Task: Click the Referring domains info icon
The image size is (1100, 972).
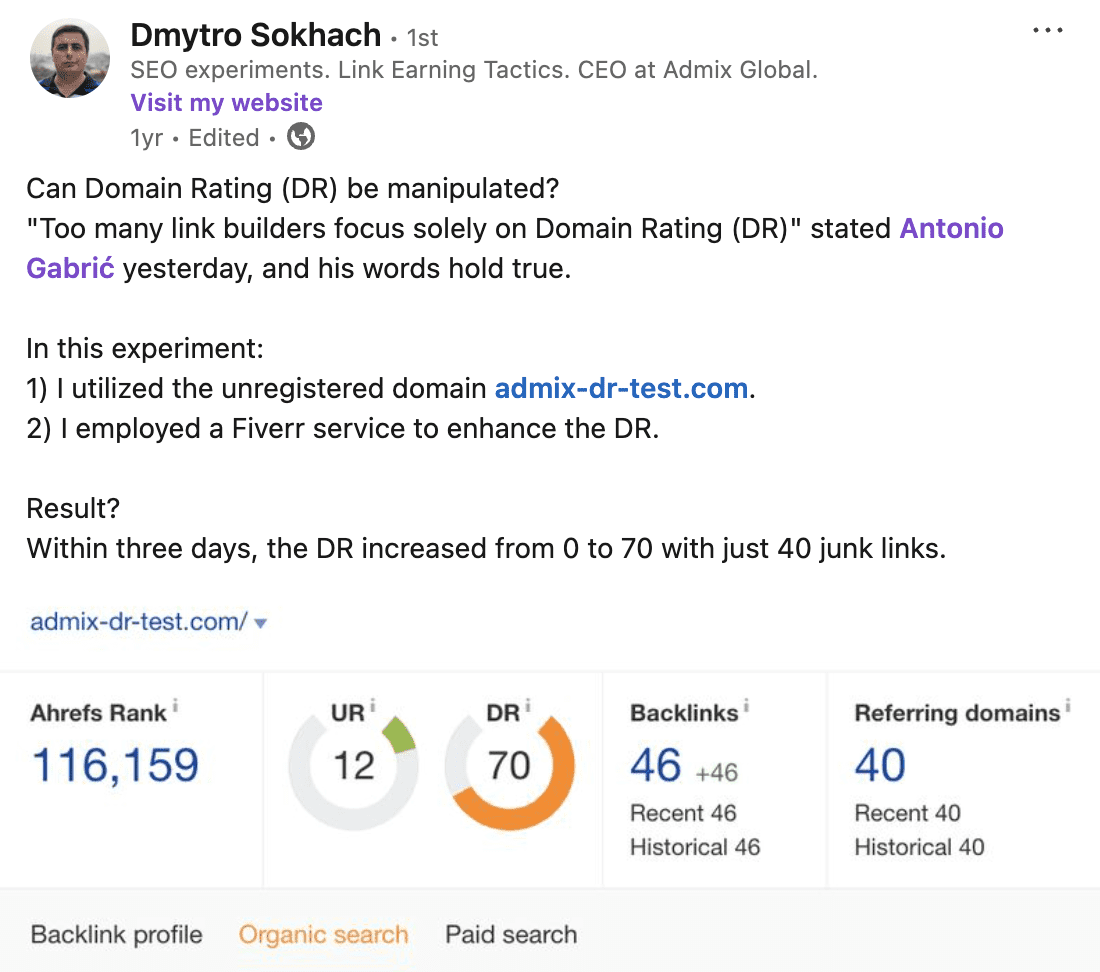Action: tap(1068, 705)
